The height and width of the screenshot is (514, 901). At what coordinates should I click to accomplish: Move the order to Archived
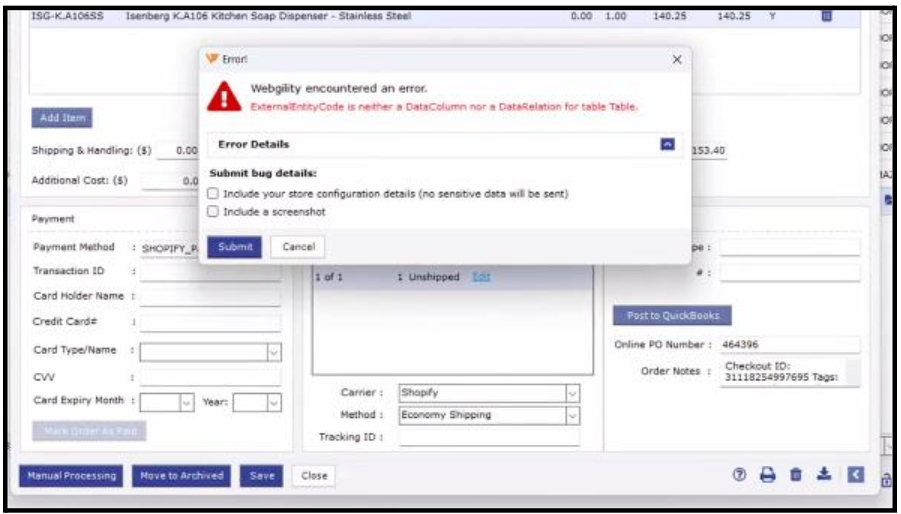click(182, 476)
